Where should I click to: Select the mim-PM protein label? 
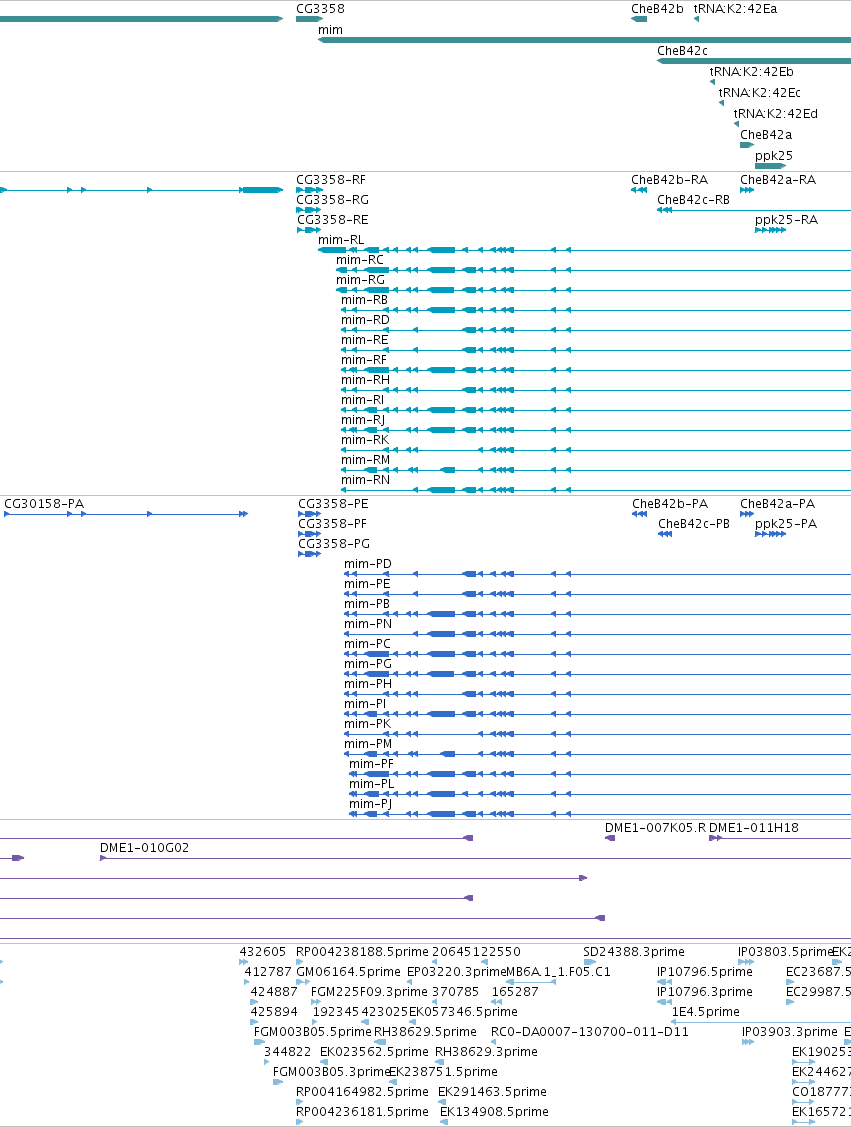[x=368, y=744]
